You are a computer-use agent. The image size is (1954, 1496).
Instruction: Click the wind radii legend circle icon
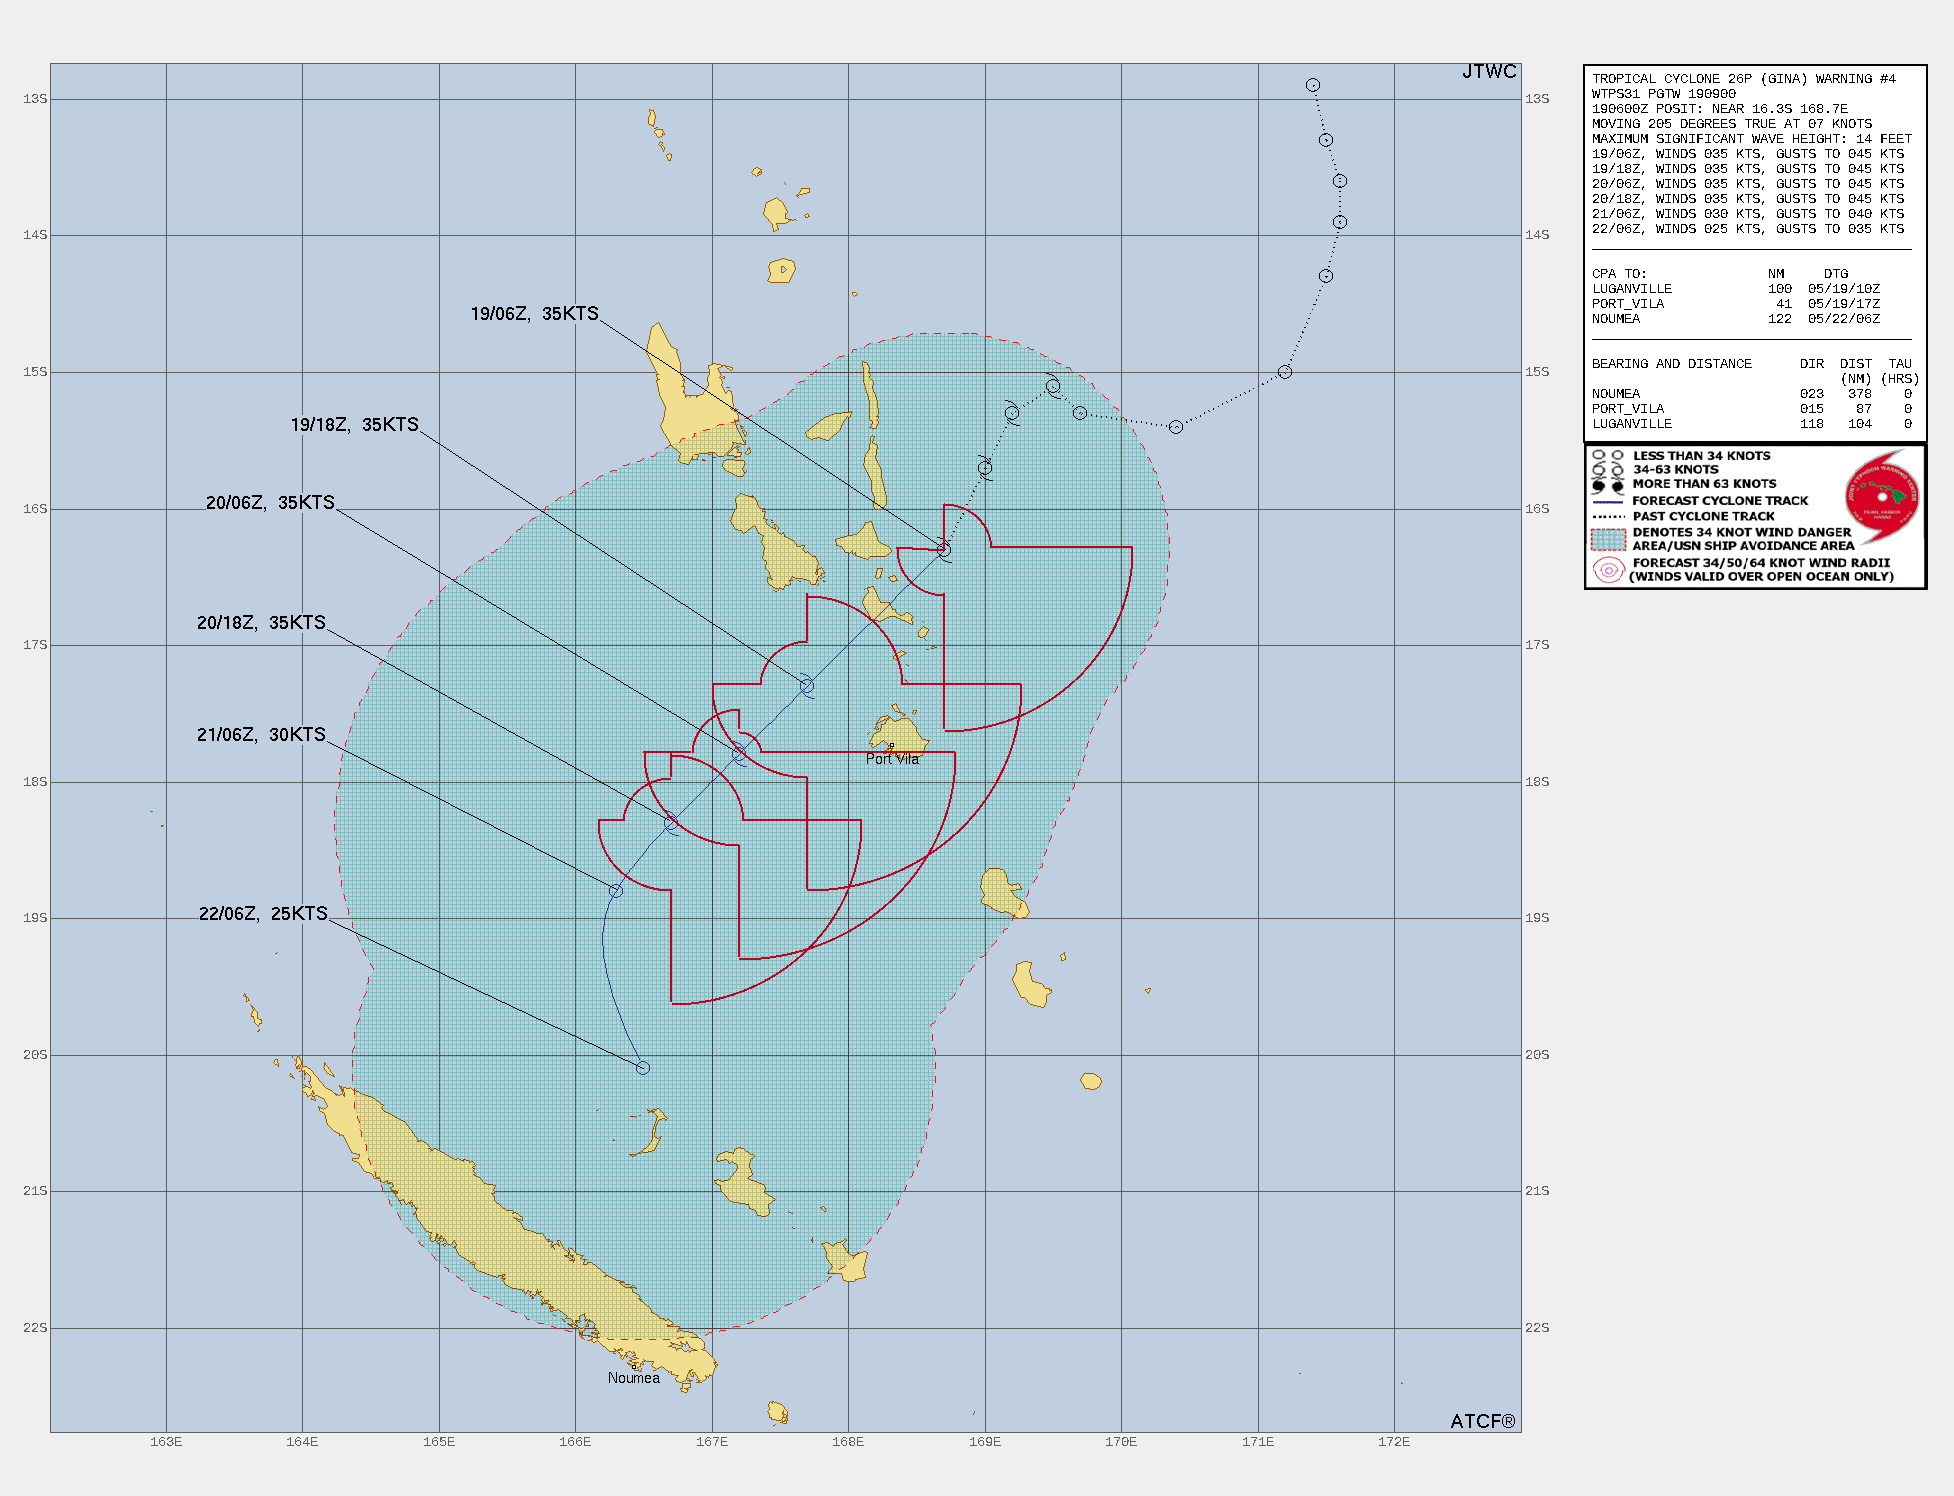(x=1608, y=570)
